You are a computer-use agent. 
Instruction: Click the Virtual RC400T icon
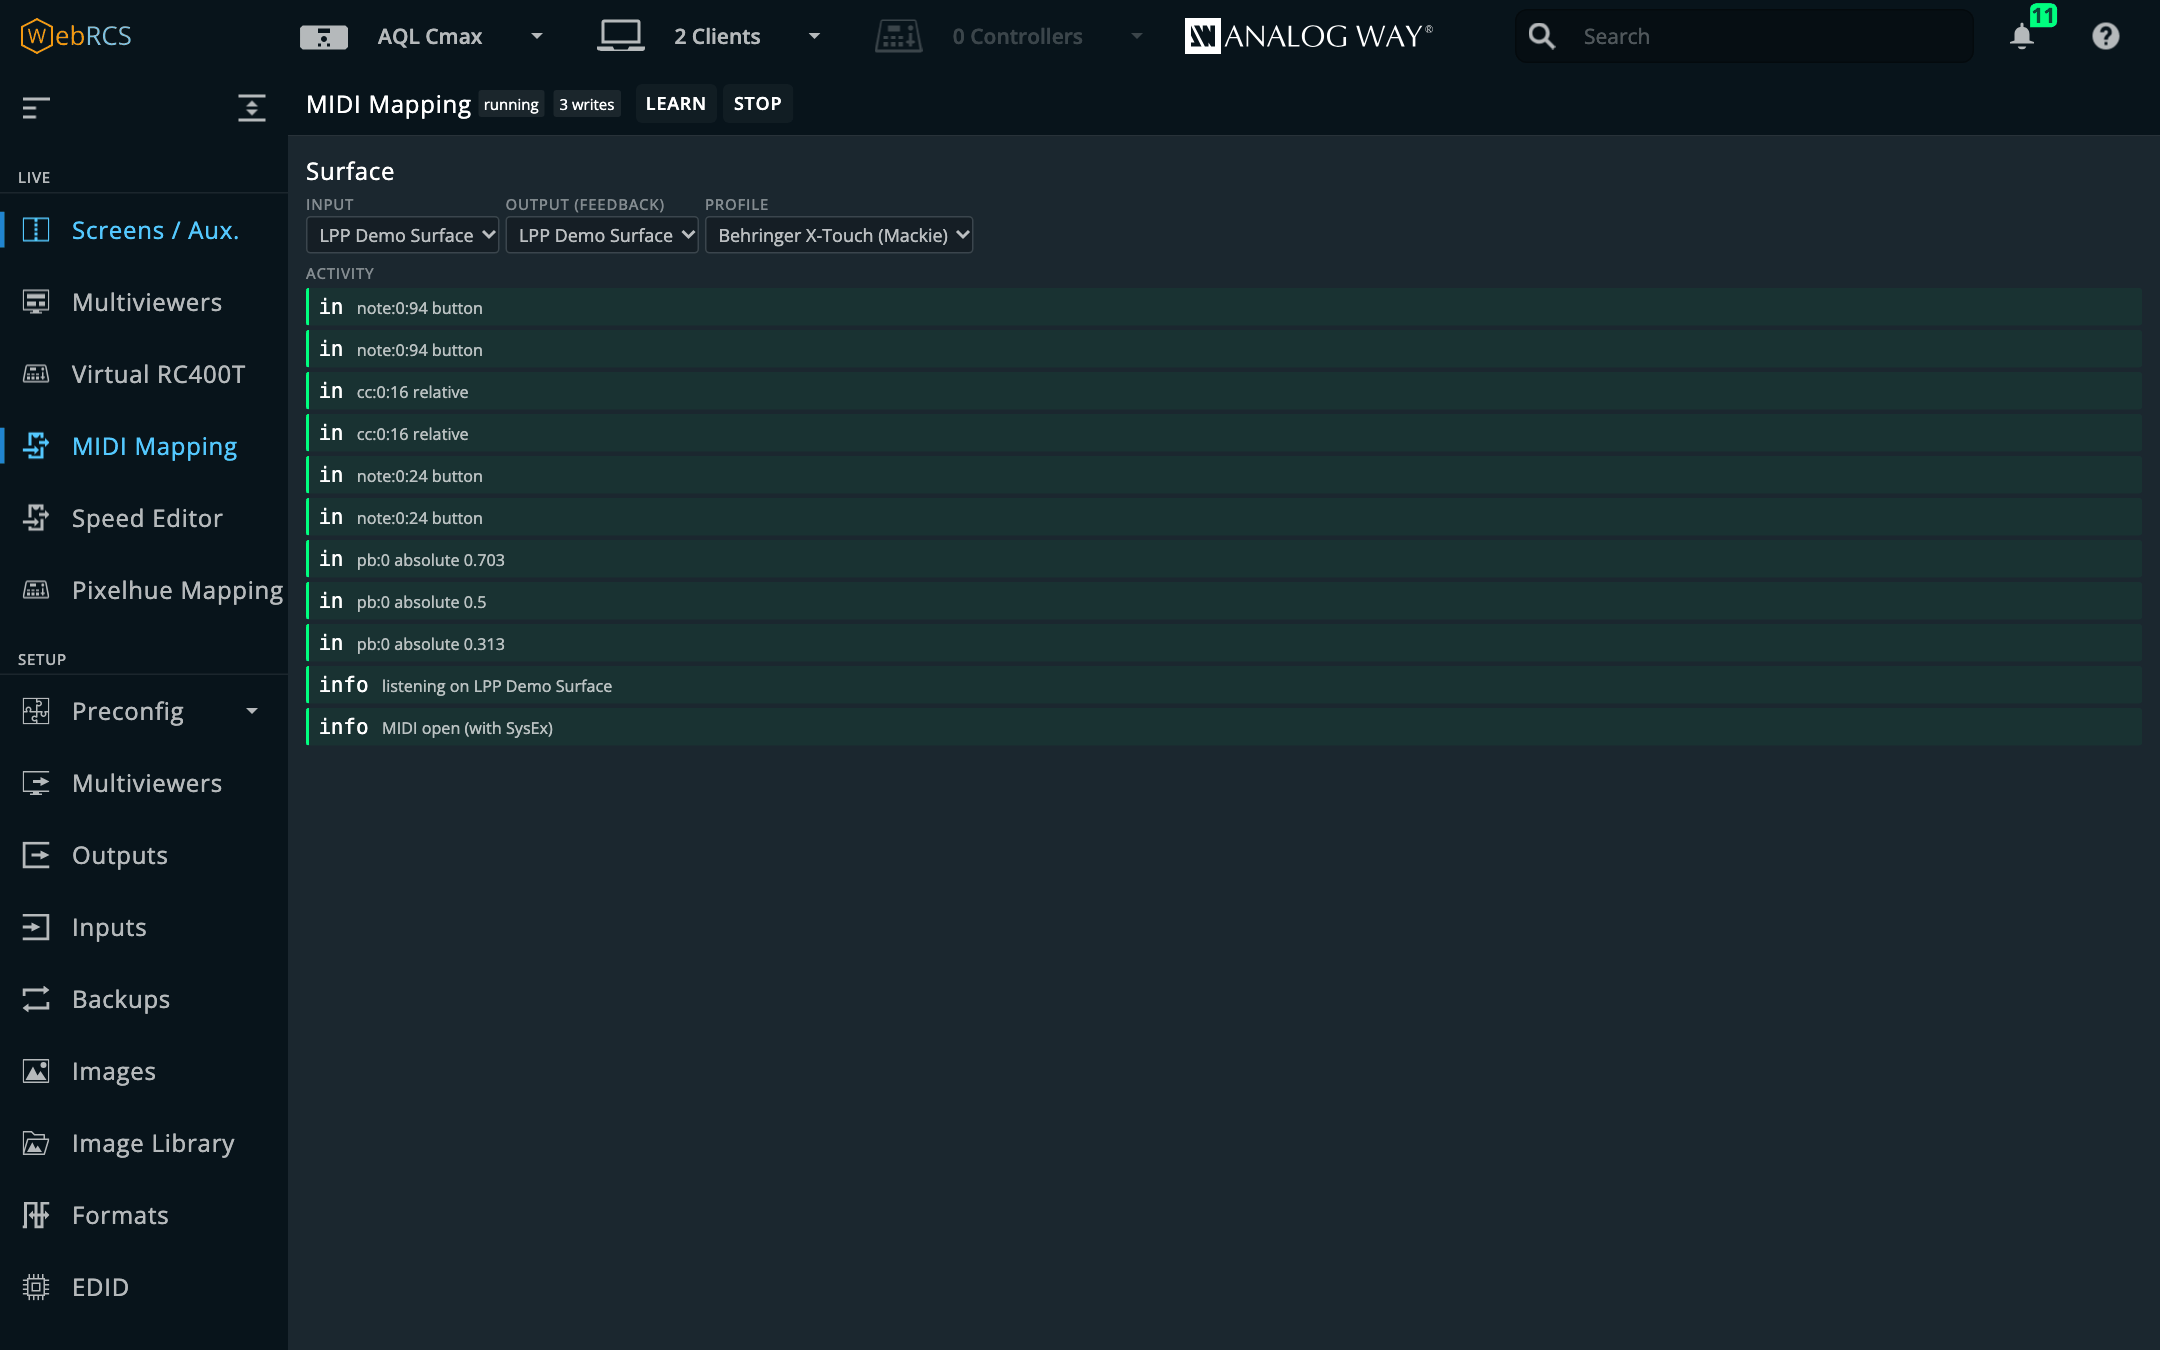pyautogui.click(x=36, y=374)
